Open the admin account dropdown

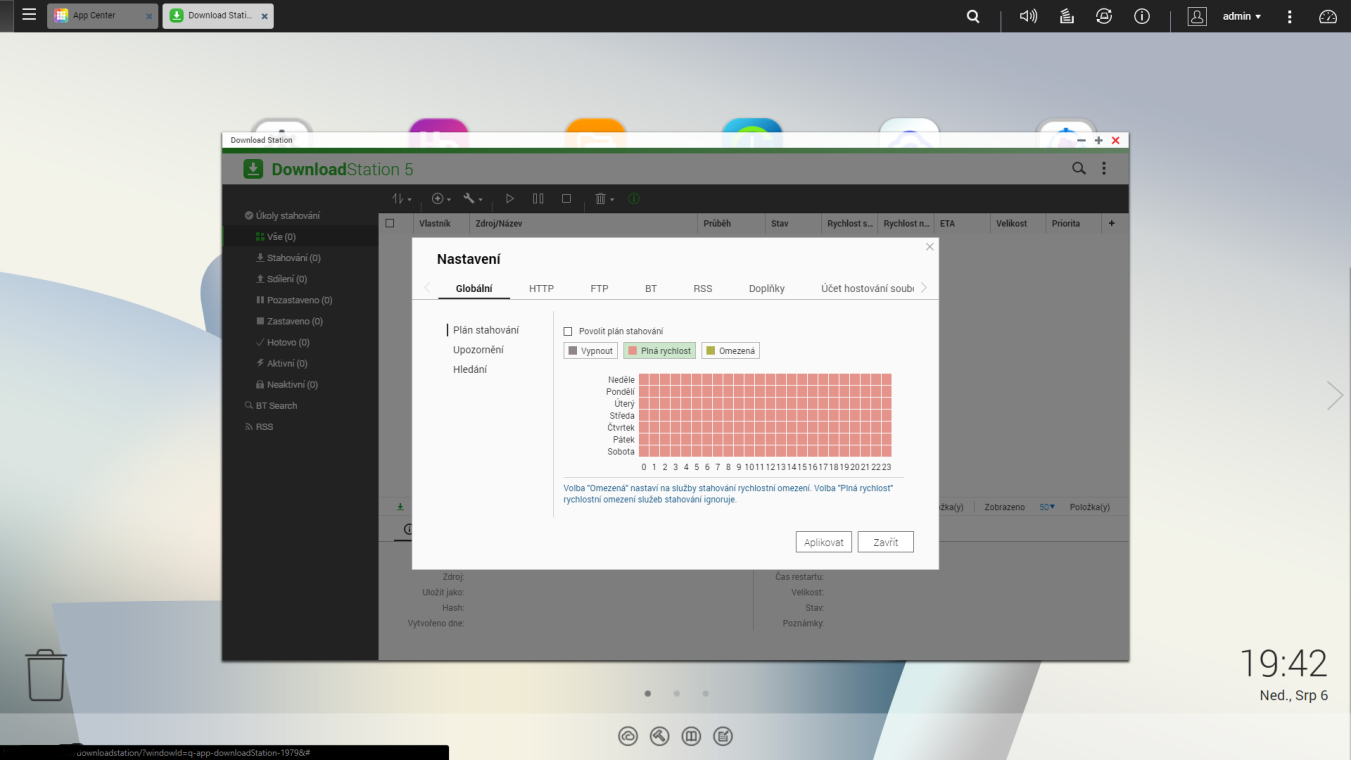(x=1241, y=16)
